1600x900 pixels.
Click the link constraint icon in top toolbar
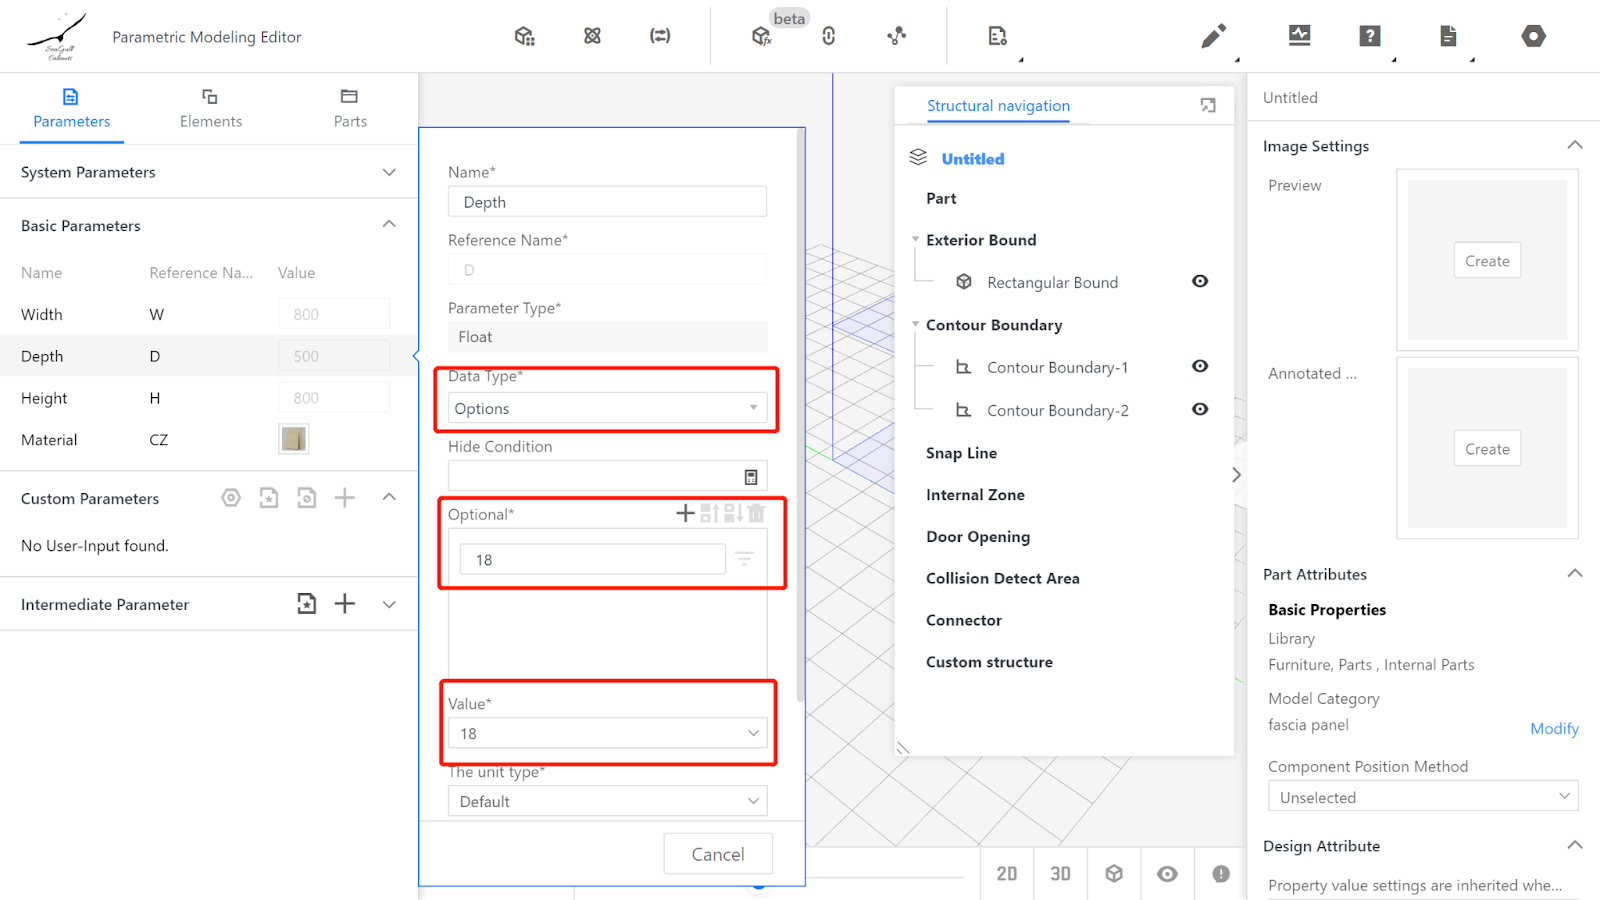pyautogui.click(x=829, y=36)
